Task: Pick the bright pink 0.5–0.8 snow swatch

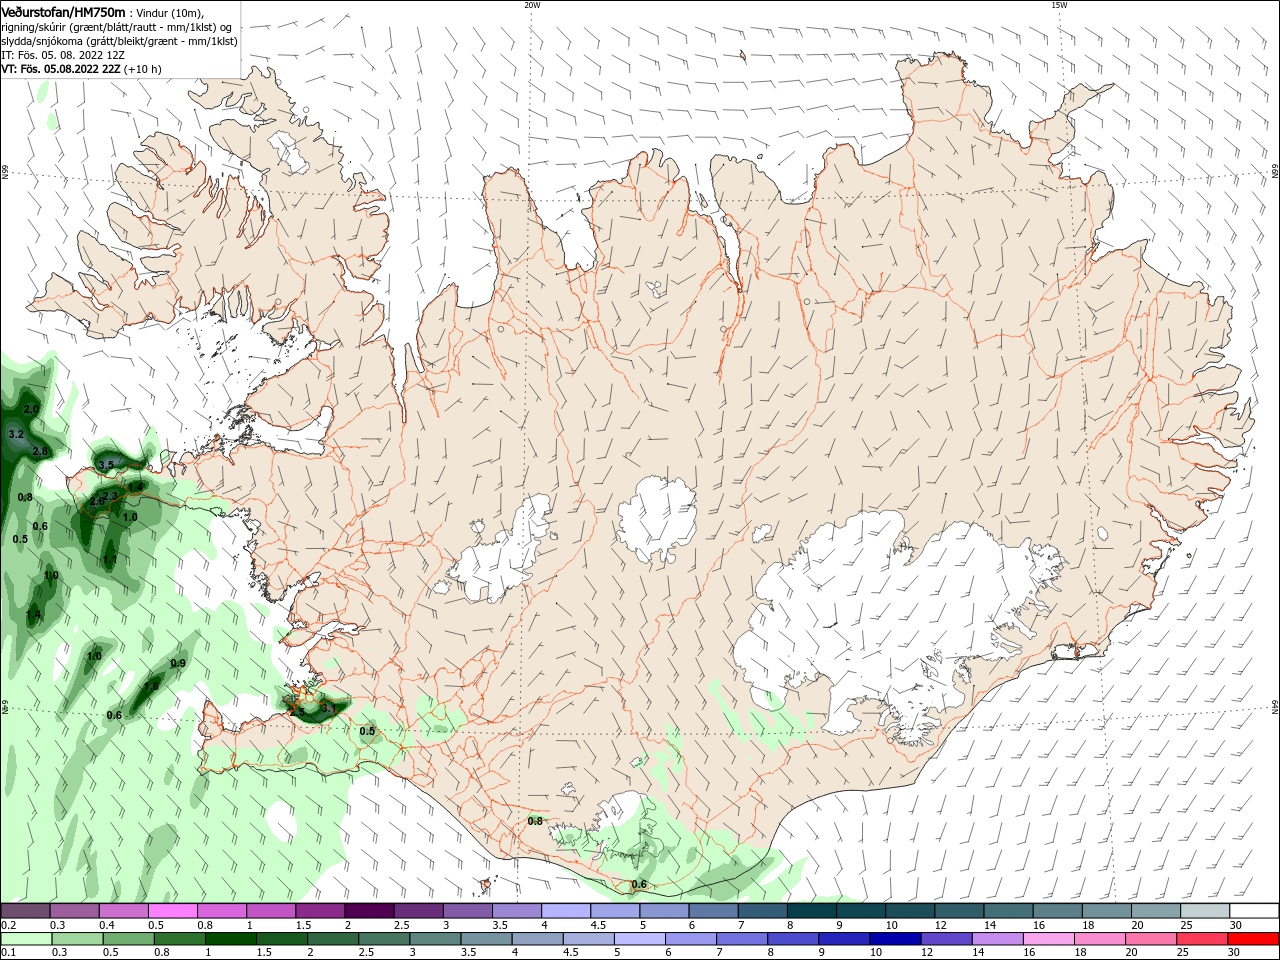Action: tap(172, 911)
